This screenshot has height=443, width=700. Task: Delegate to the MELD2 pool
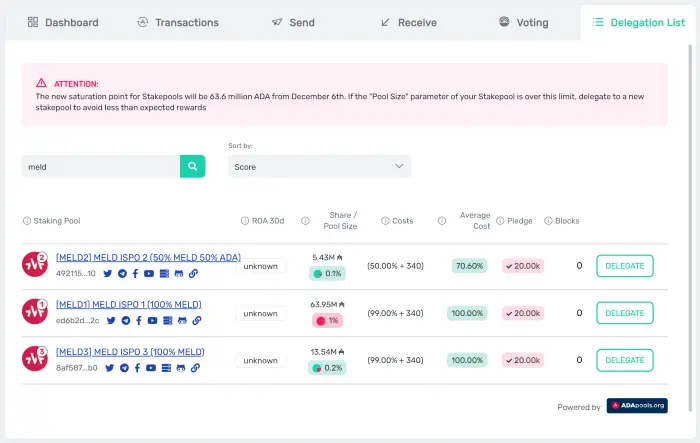(x=625, y=266)
